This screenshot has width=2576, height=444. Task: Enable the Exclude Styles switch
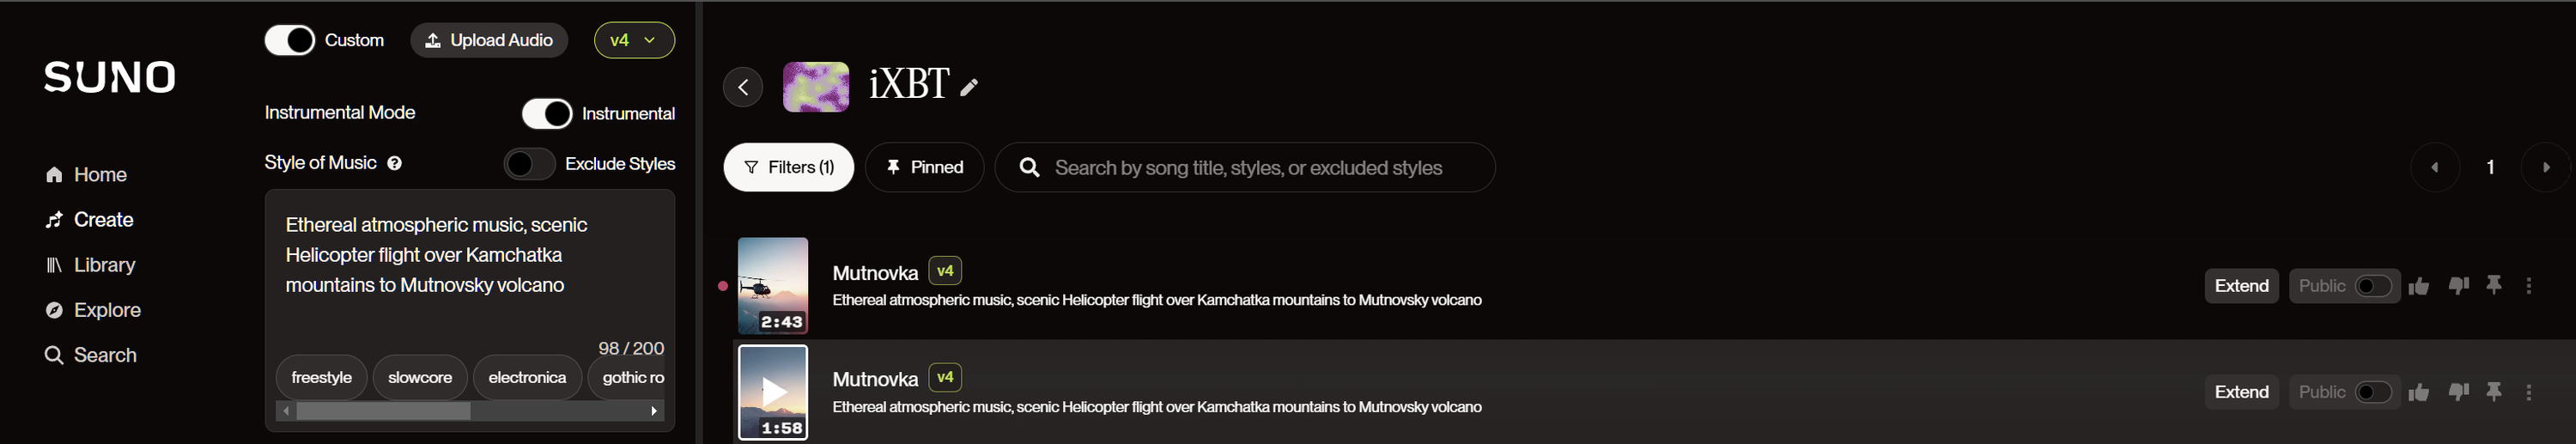pos(529,164)
